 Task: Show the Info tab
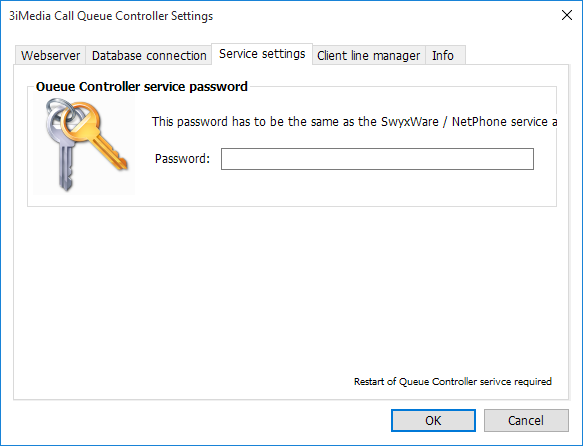tap(445, 55)
